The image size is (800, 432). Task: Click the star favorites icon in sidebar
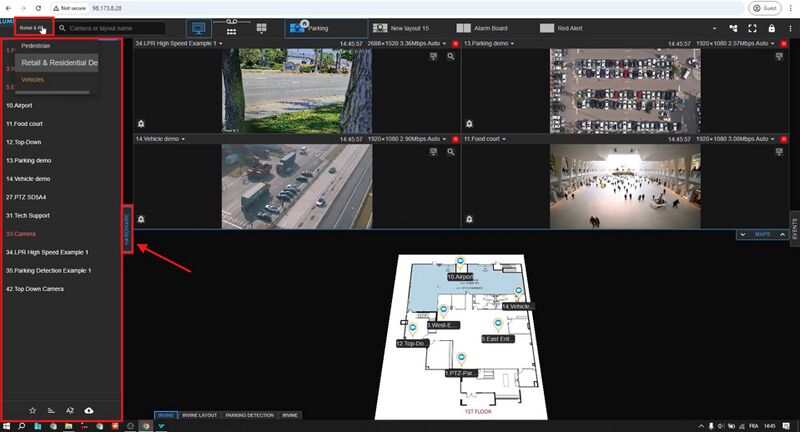(x=32, y=410)
